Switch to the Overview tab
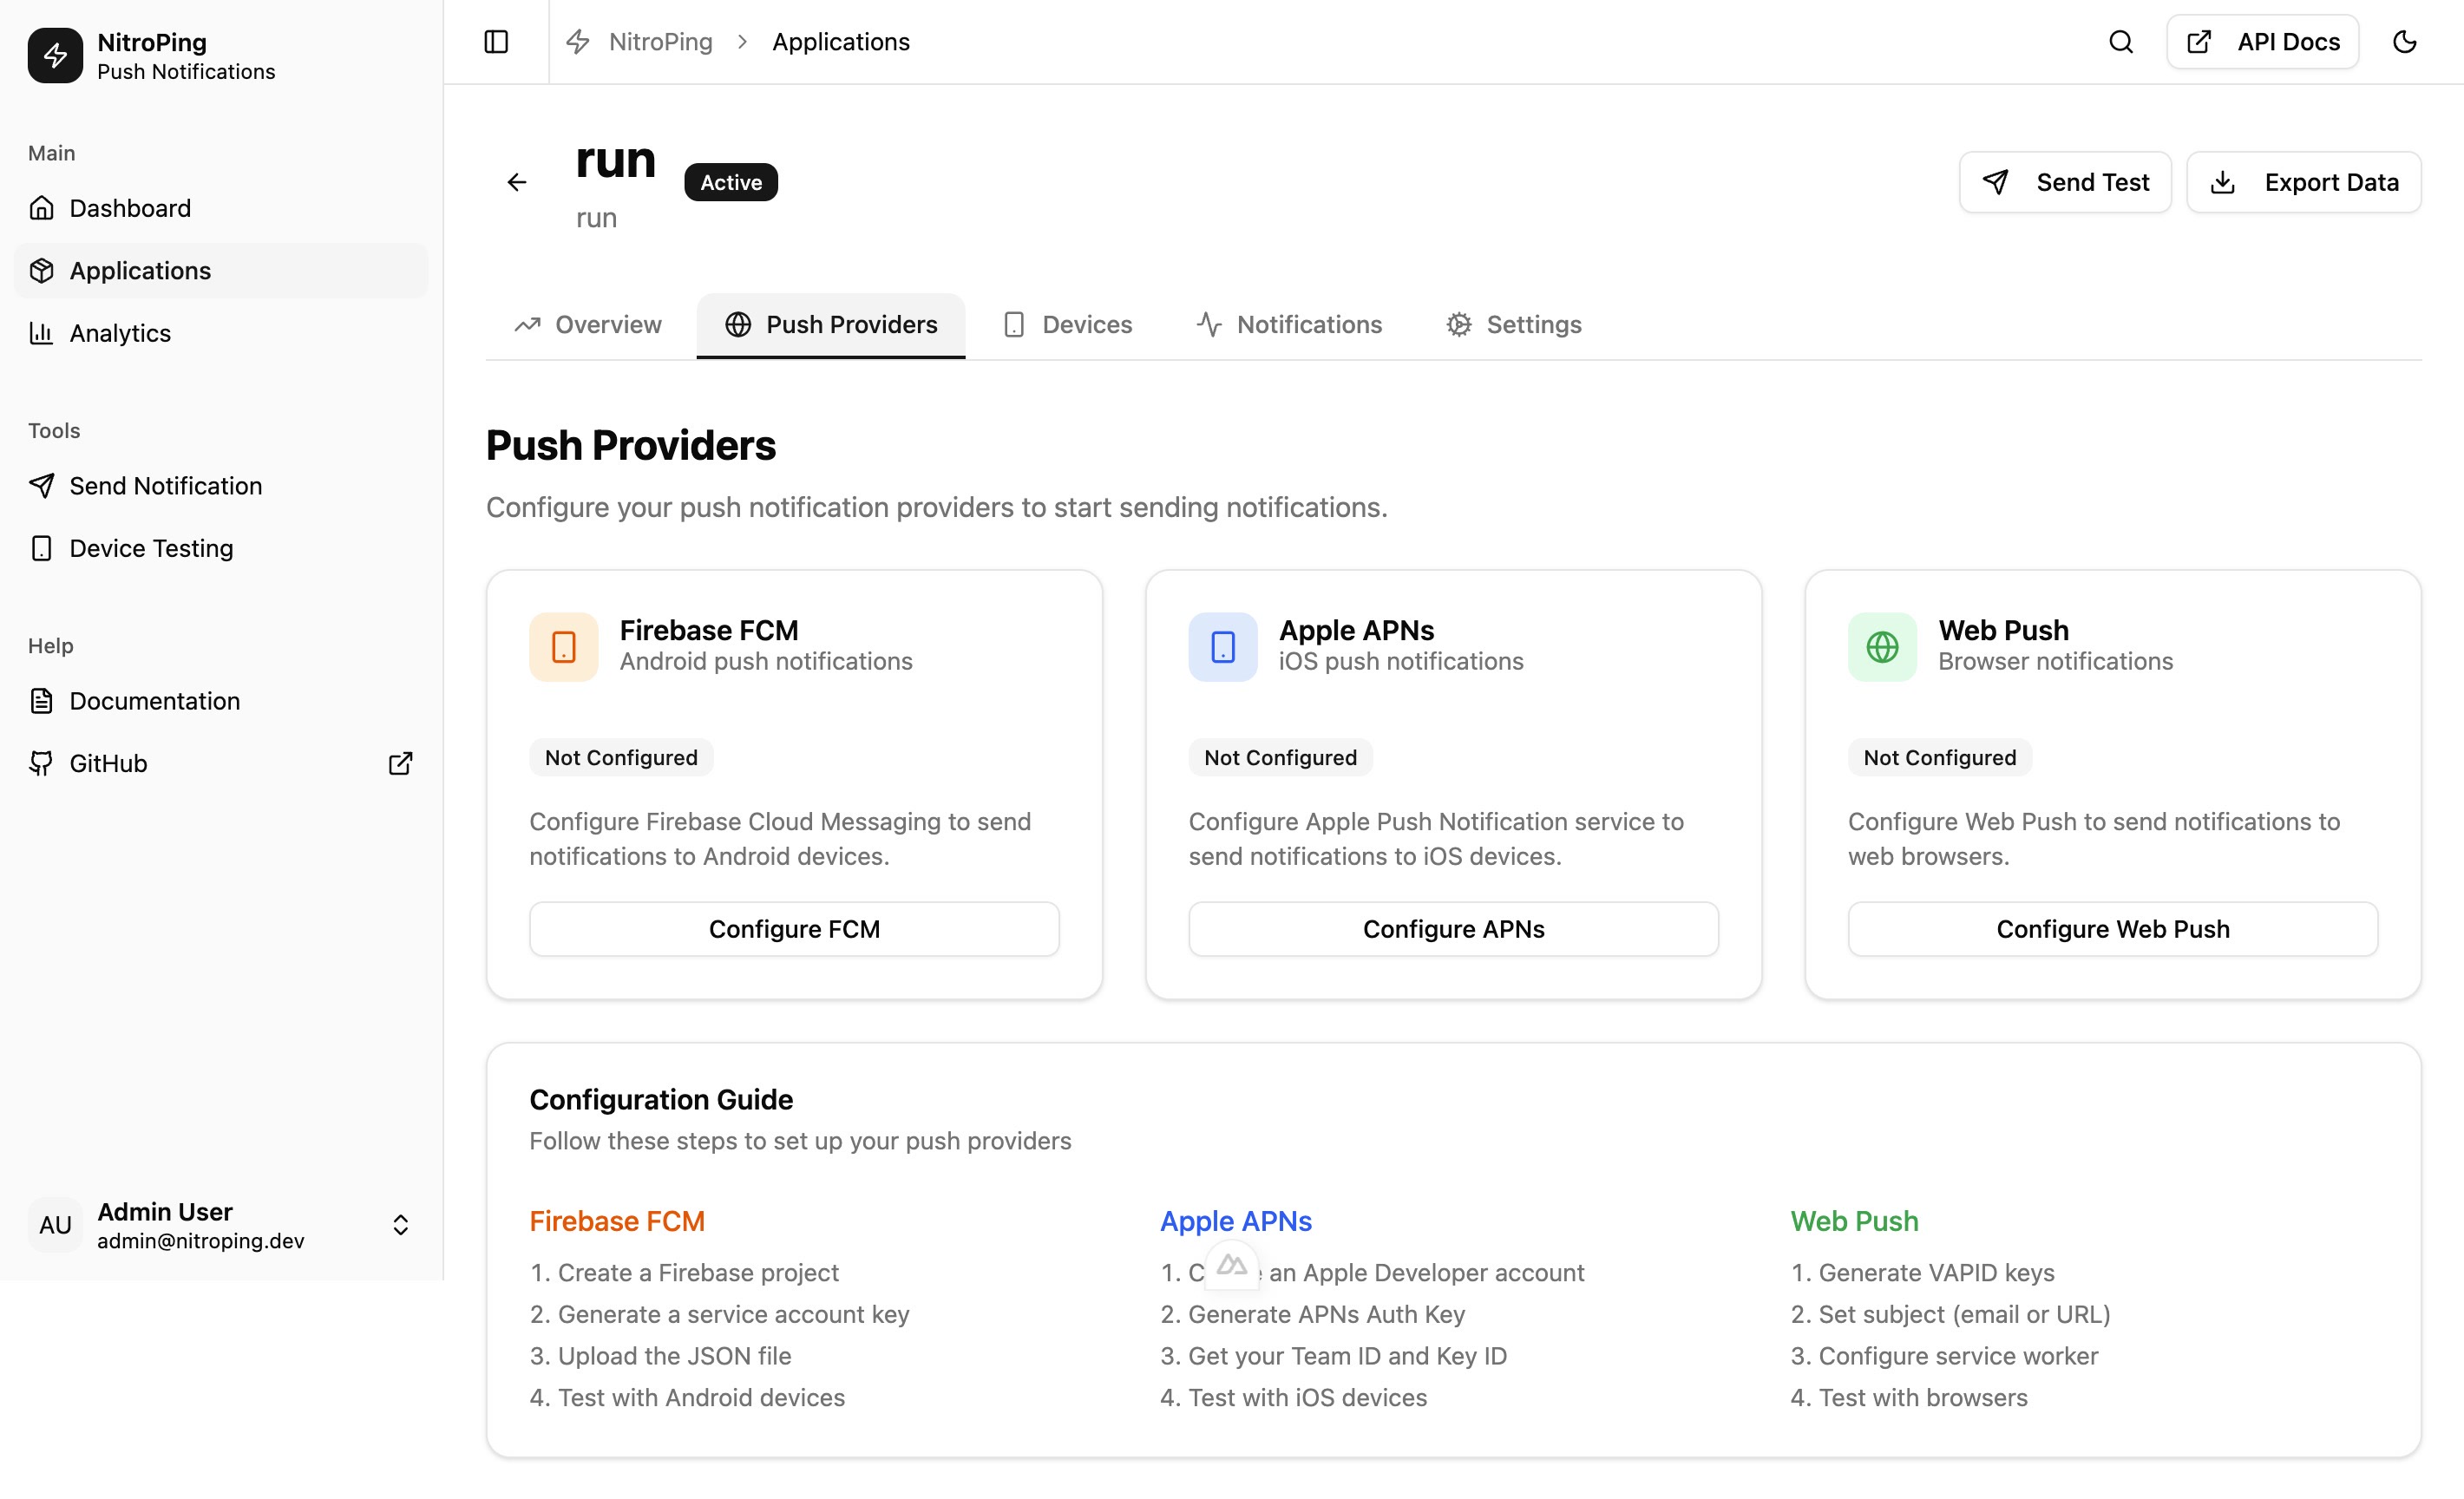 click(588, 325)
